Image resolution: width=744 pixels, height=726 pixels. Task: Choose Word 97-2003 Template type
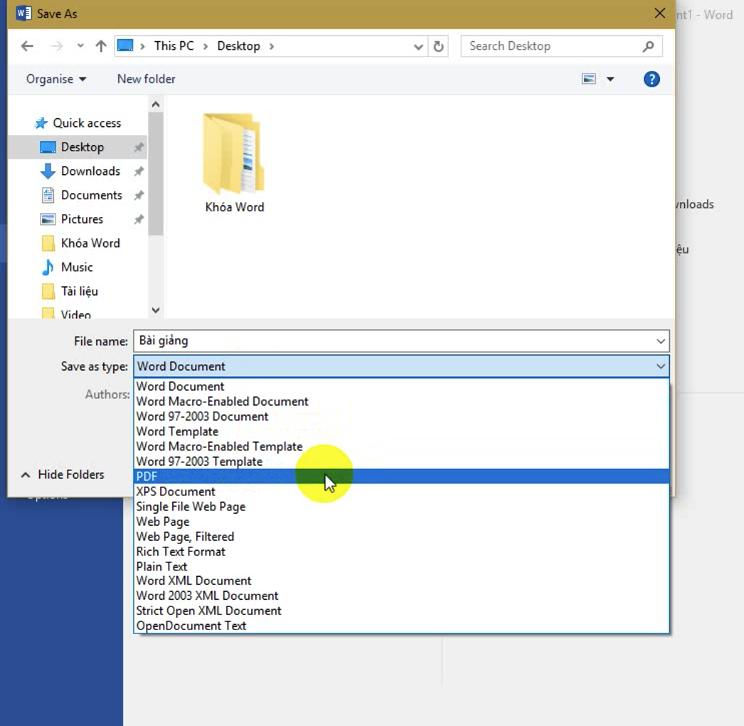point(401,462)
